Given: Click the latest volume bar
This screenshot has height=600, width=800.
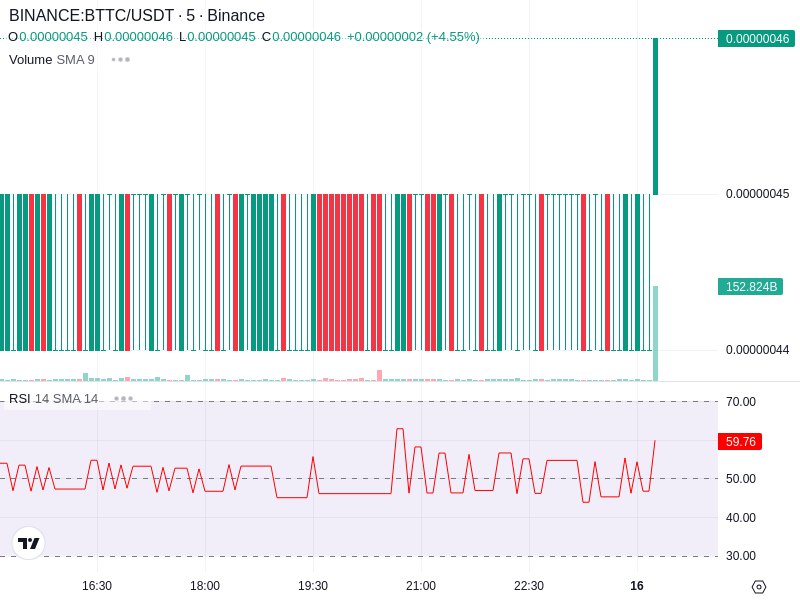Looking at the screenshot, I should 655,333.
